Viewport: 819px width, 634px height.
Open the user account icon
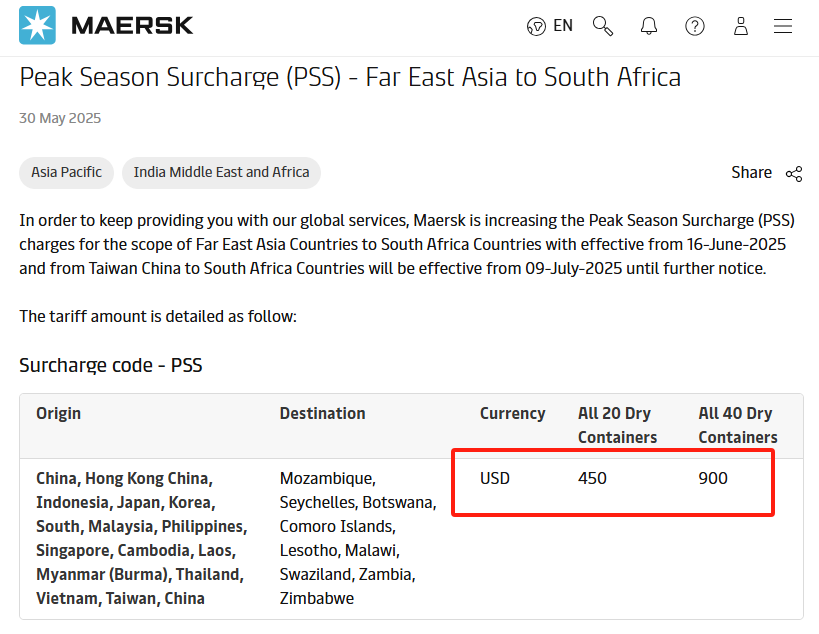741,26
